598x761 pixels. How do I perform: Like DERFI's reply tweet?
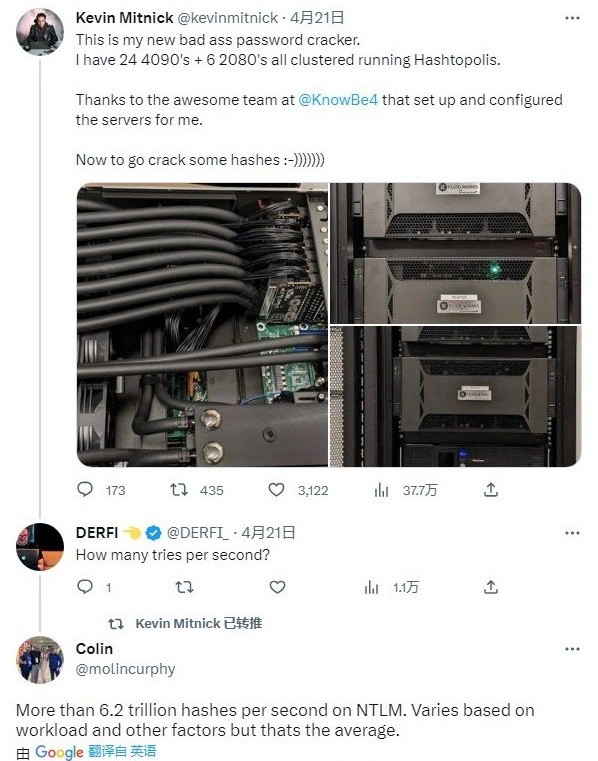pos(277,587)
